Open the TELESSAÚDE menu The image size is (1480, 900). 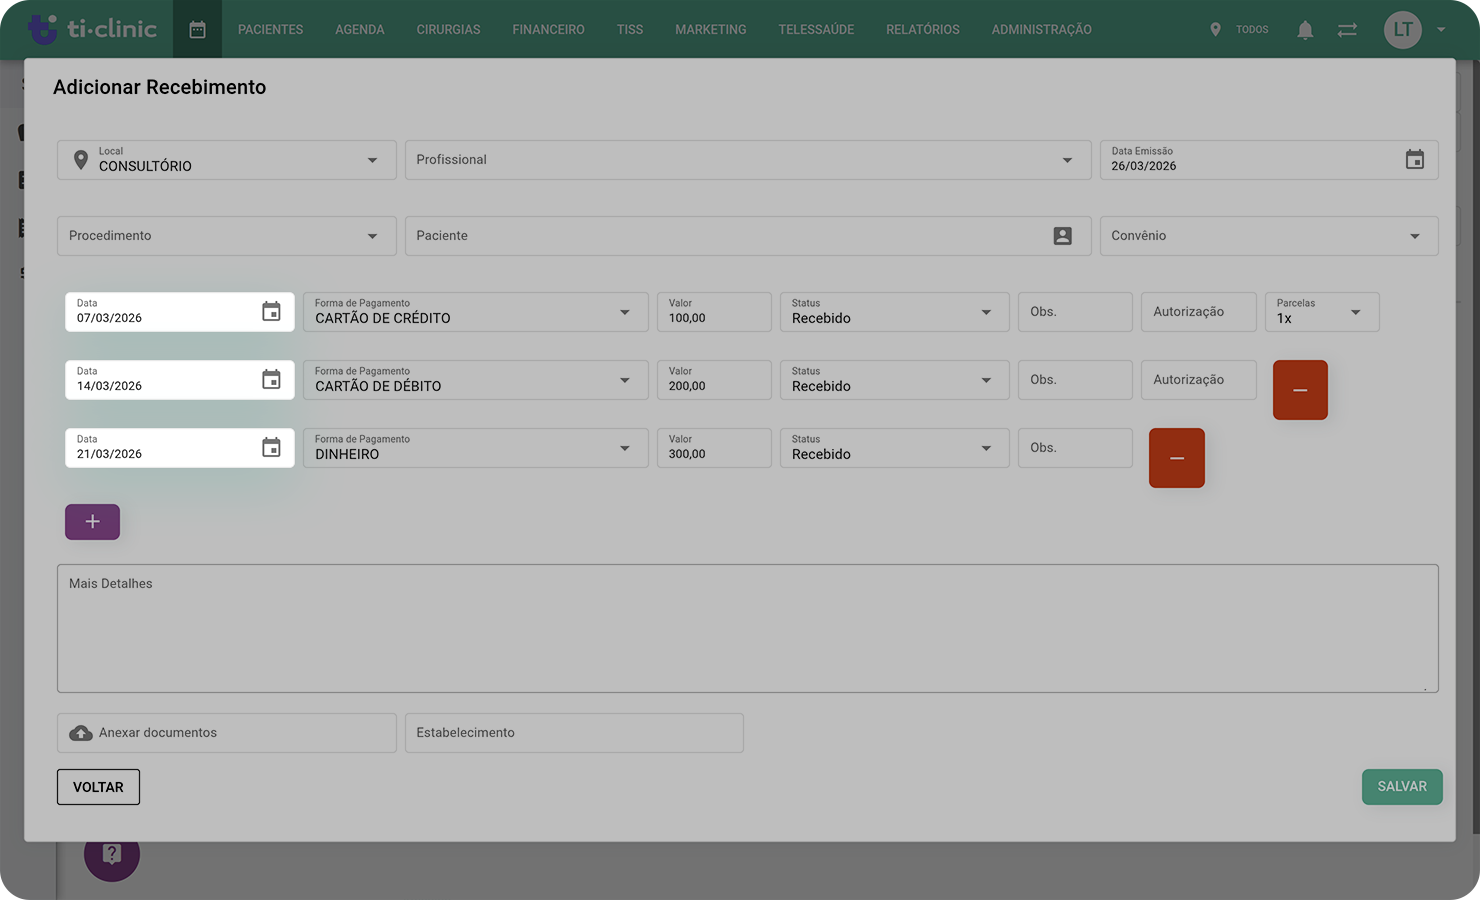[x=816, y=30]
